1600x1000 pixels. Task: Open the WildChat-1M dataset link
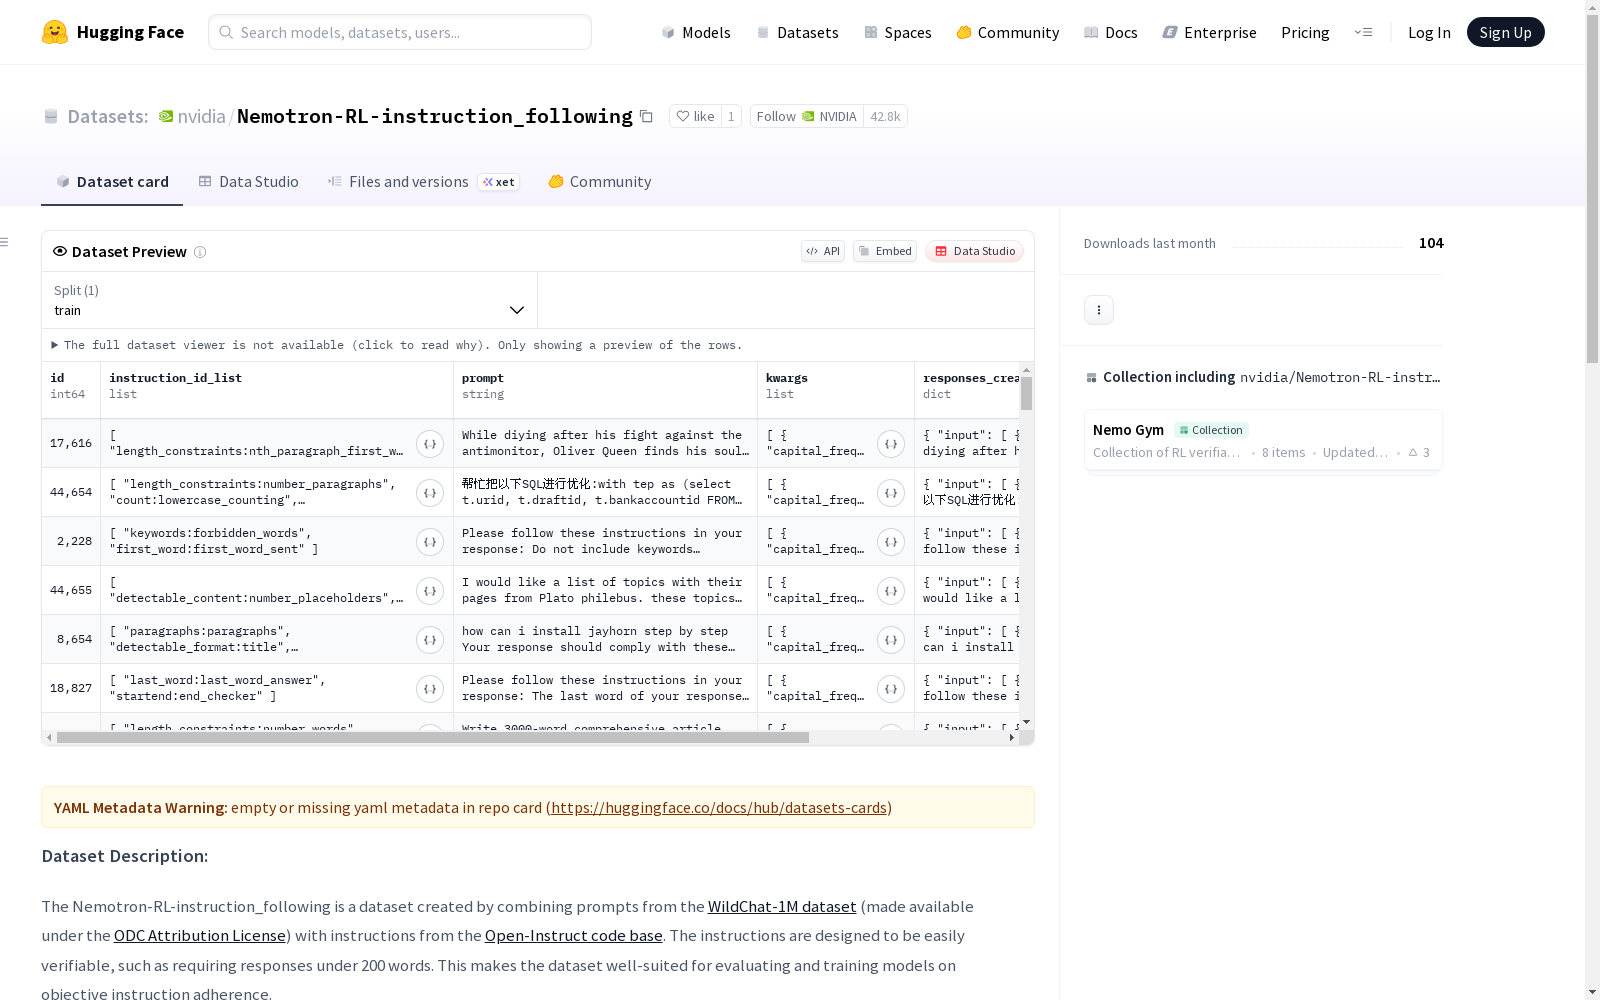[782, 906]
